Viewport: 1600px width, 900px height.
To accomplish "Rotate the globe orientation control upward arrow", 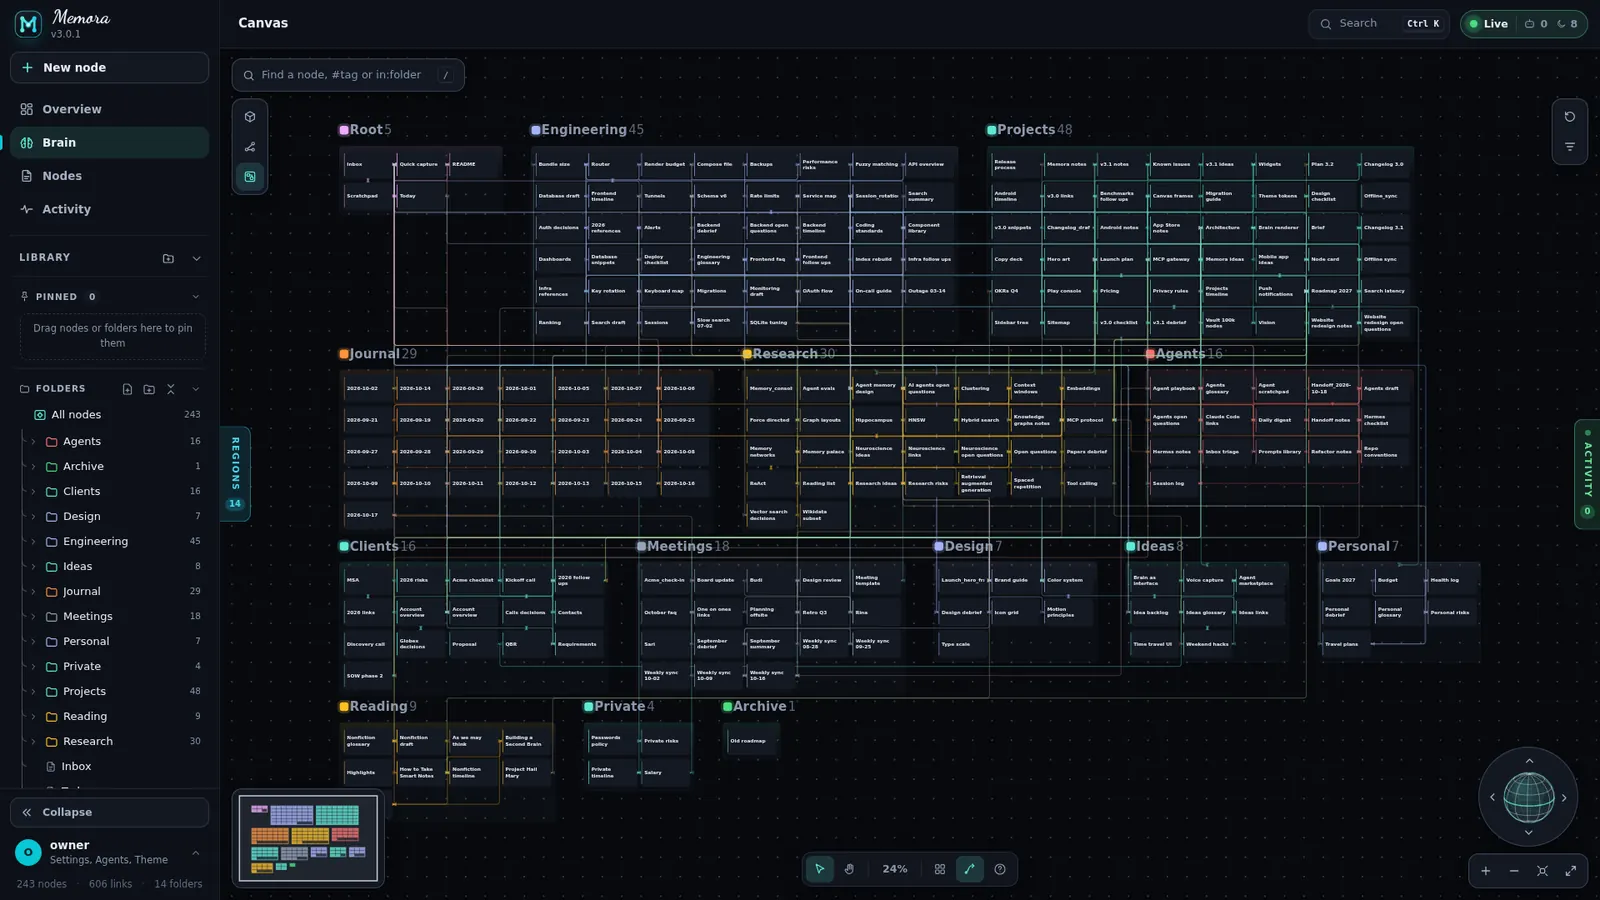I will 1528,761.
